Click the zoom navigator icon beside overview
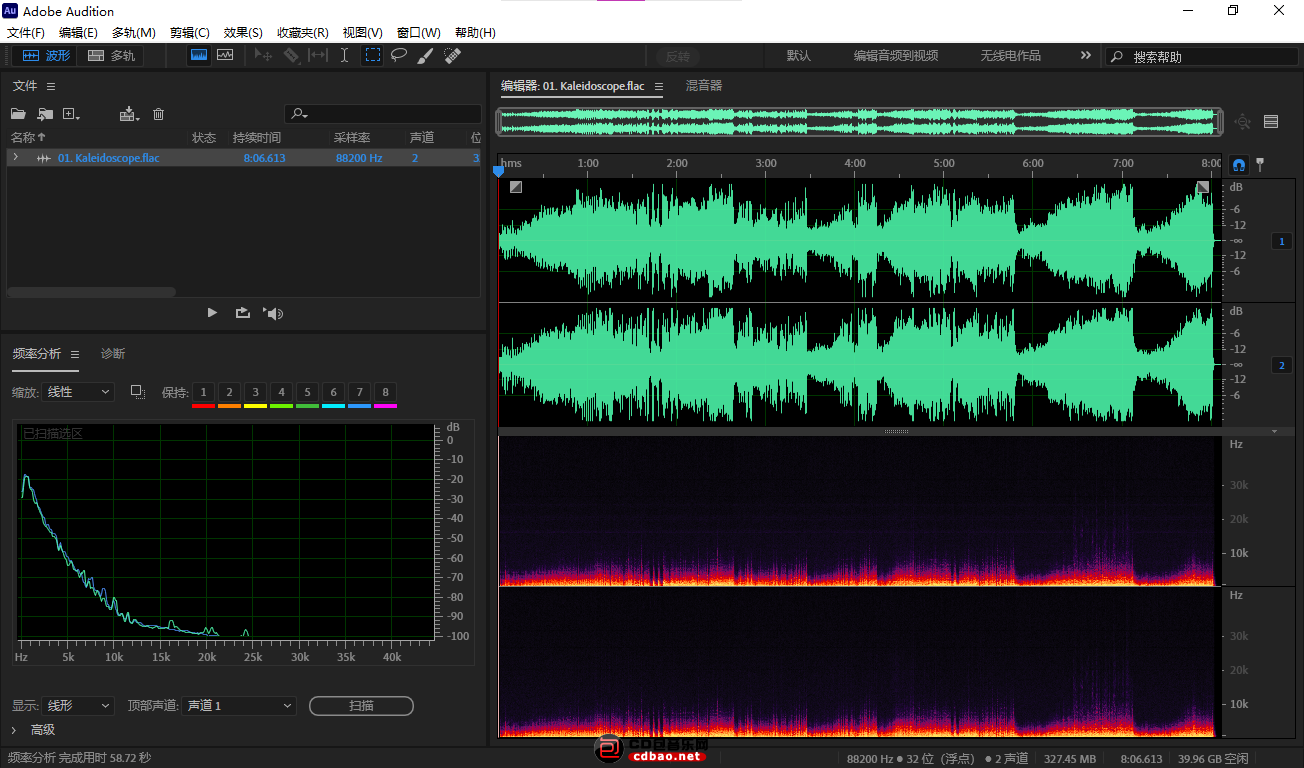Viewport: 1304px width, 768px height. 1243,122
